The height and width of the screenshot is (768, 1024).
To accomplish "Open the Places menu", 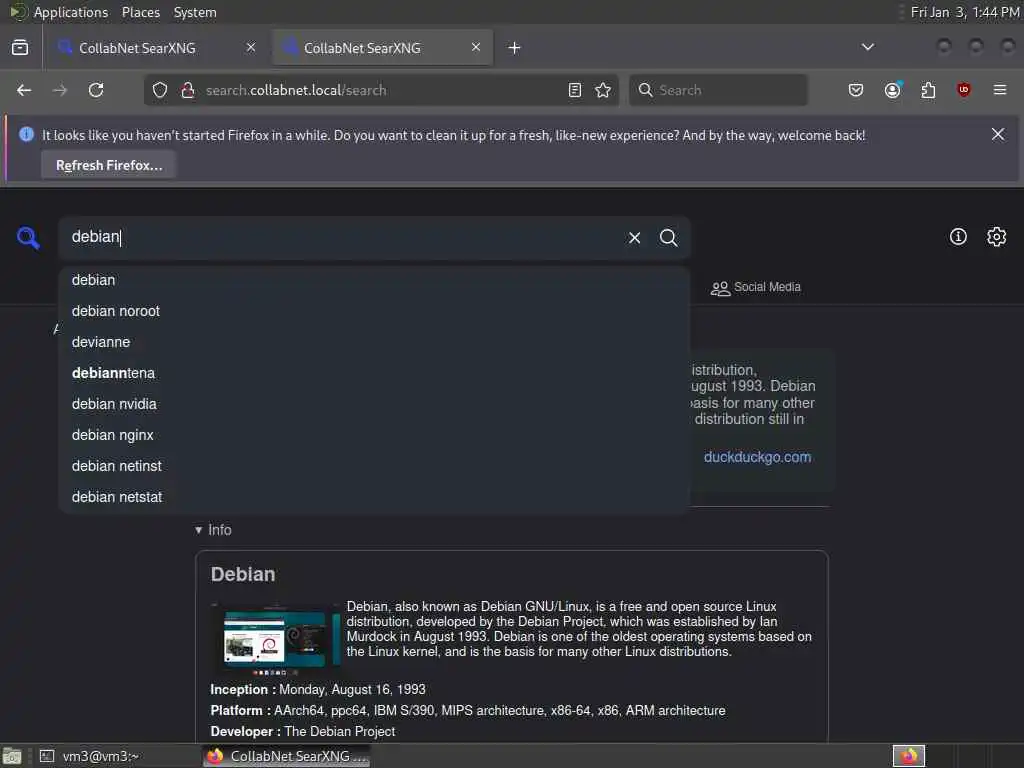I will tap(141, 12).
